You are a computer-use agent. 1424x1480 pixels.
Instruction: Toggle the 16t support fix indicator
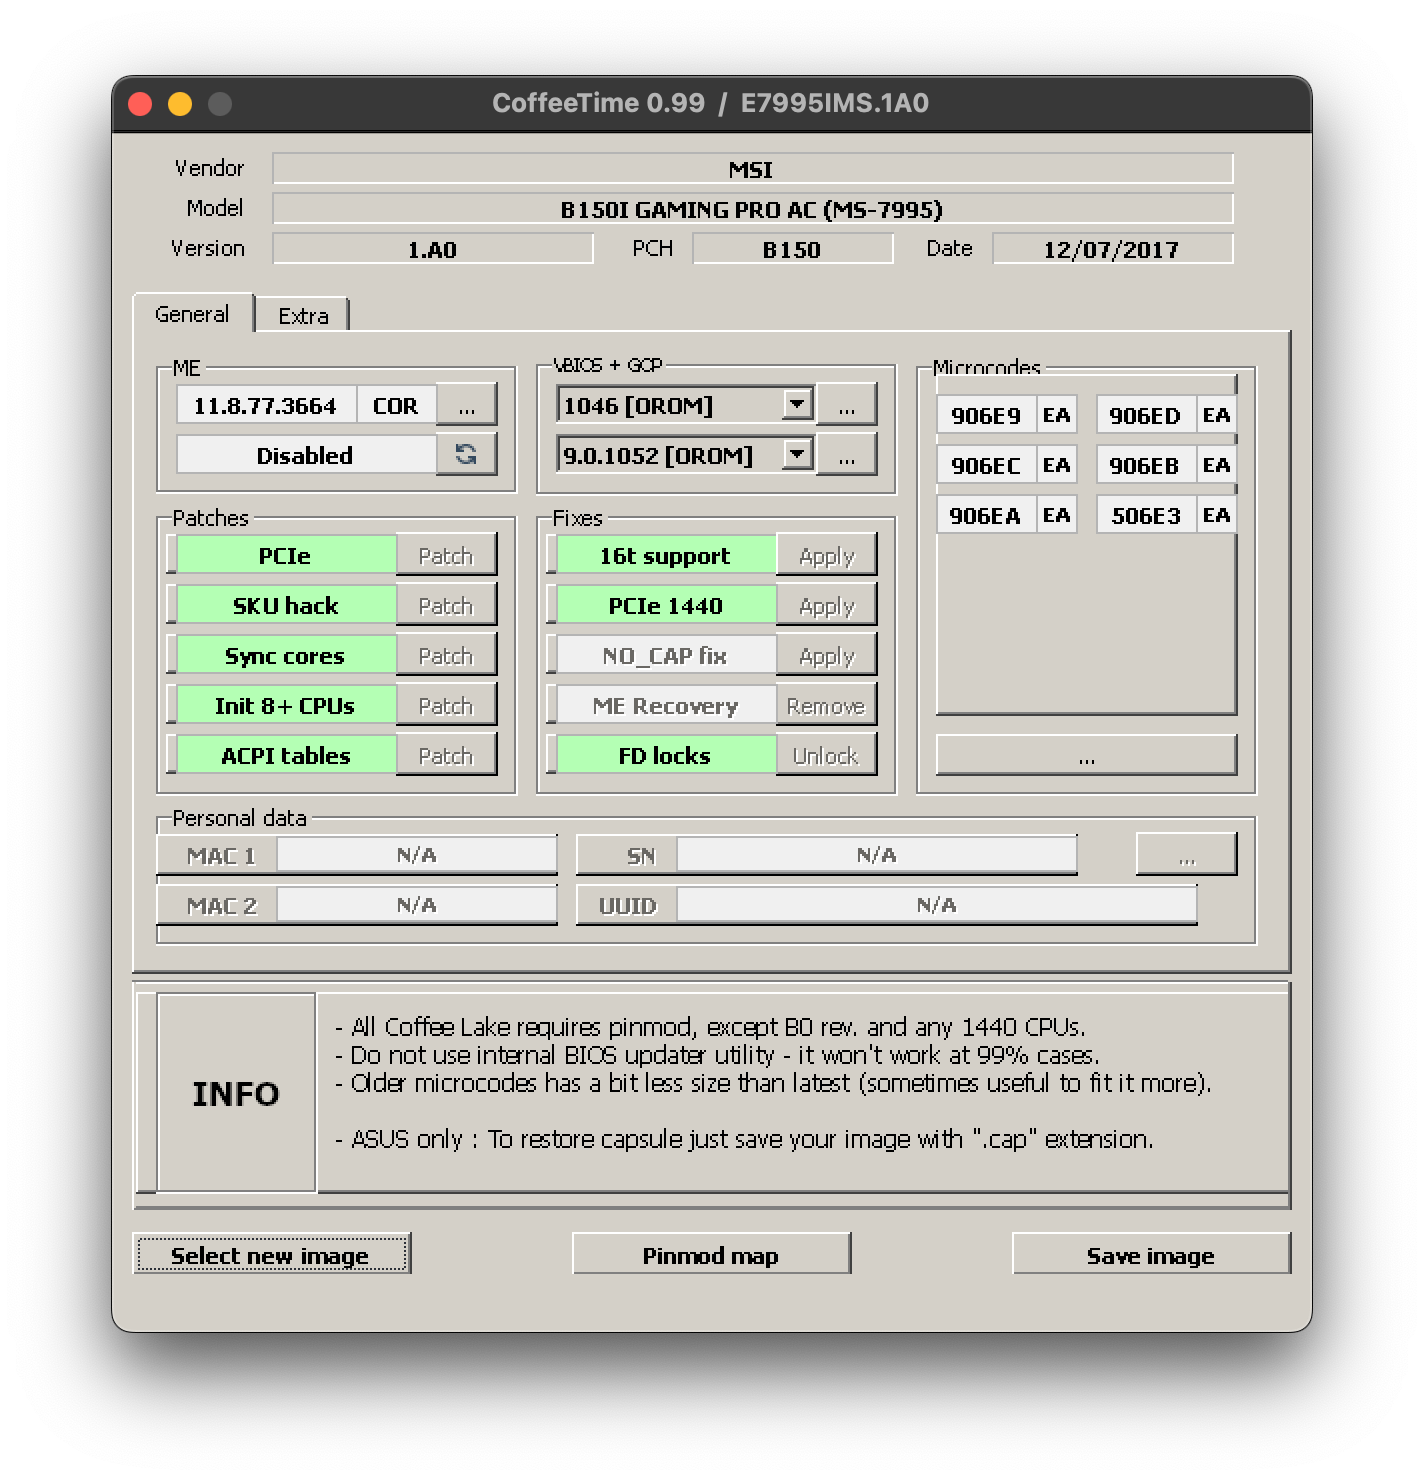click(665, 555)
